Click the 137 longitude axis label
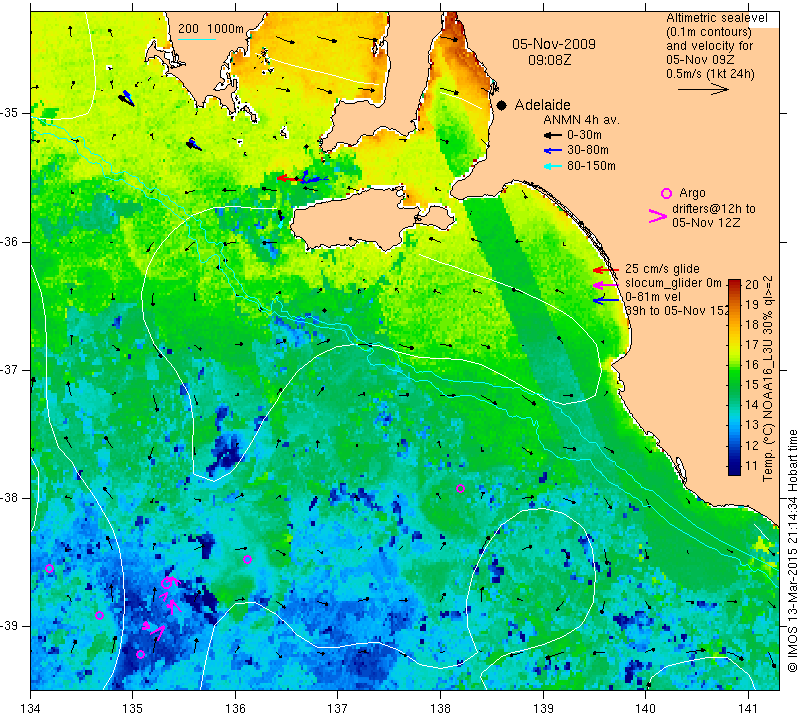Image resolution: width=800 pixels, height=720 pixels. (337, 709)
